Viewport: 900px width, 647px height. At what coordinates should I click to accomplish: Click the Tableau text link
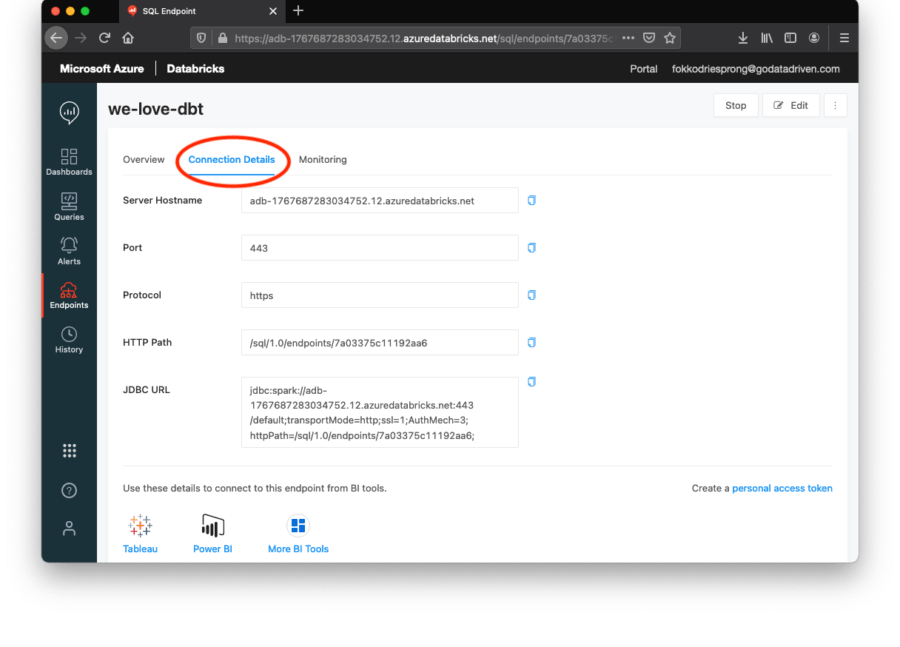click(x=140, y=549)
